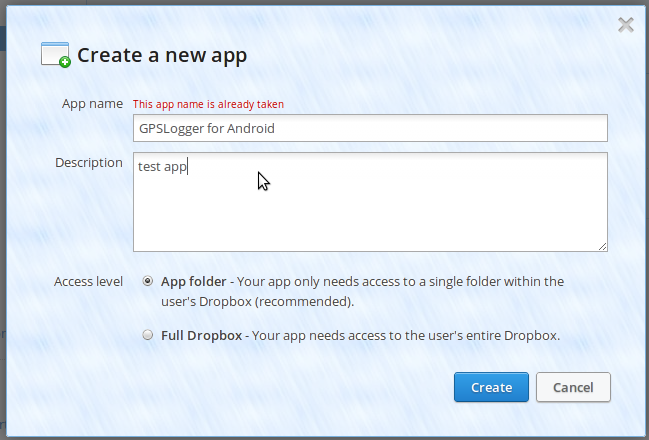Select the Full Dropbox access level

pos(148,335)
